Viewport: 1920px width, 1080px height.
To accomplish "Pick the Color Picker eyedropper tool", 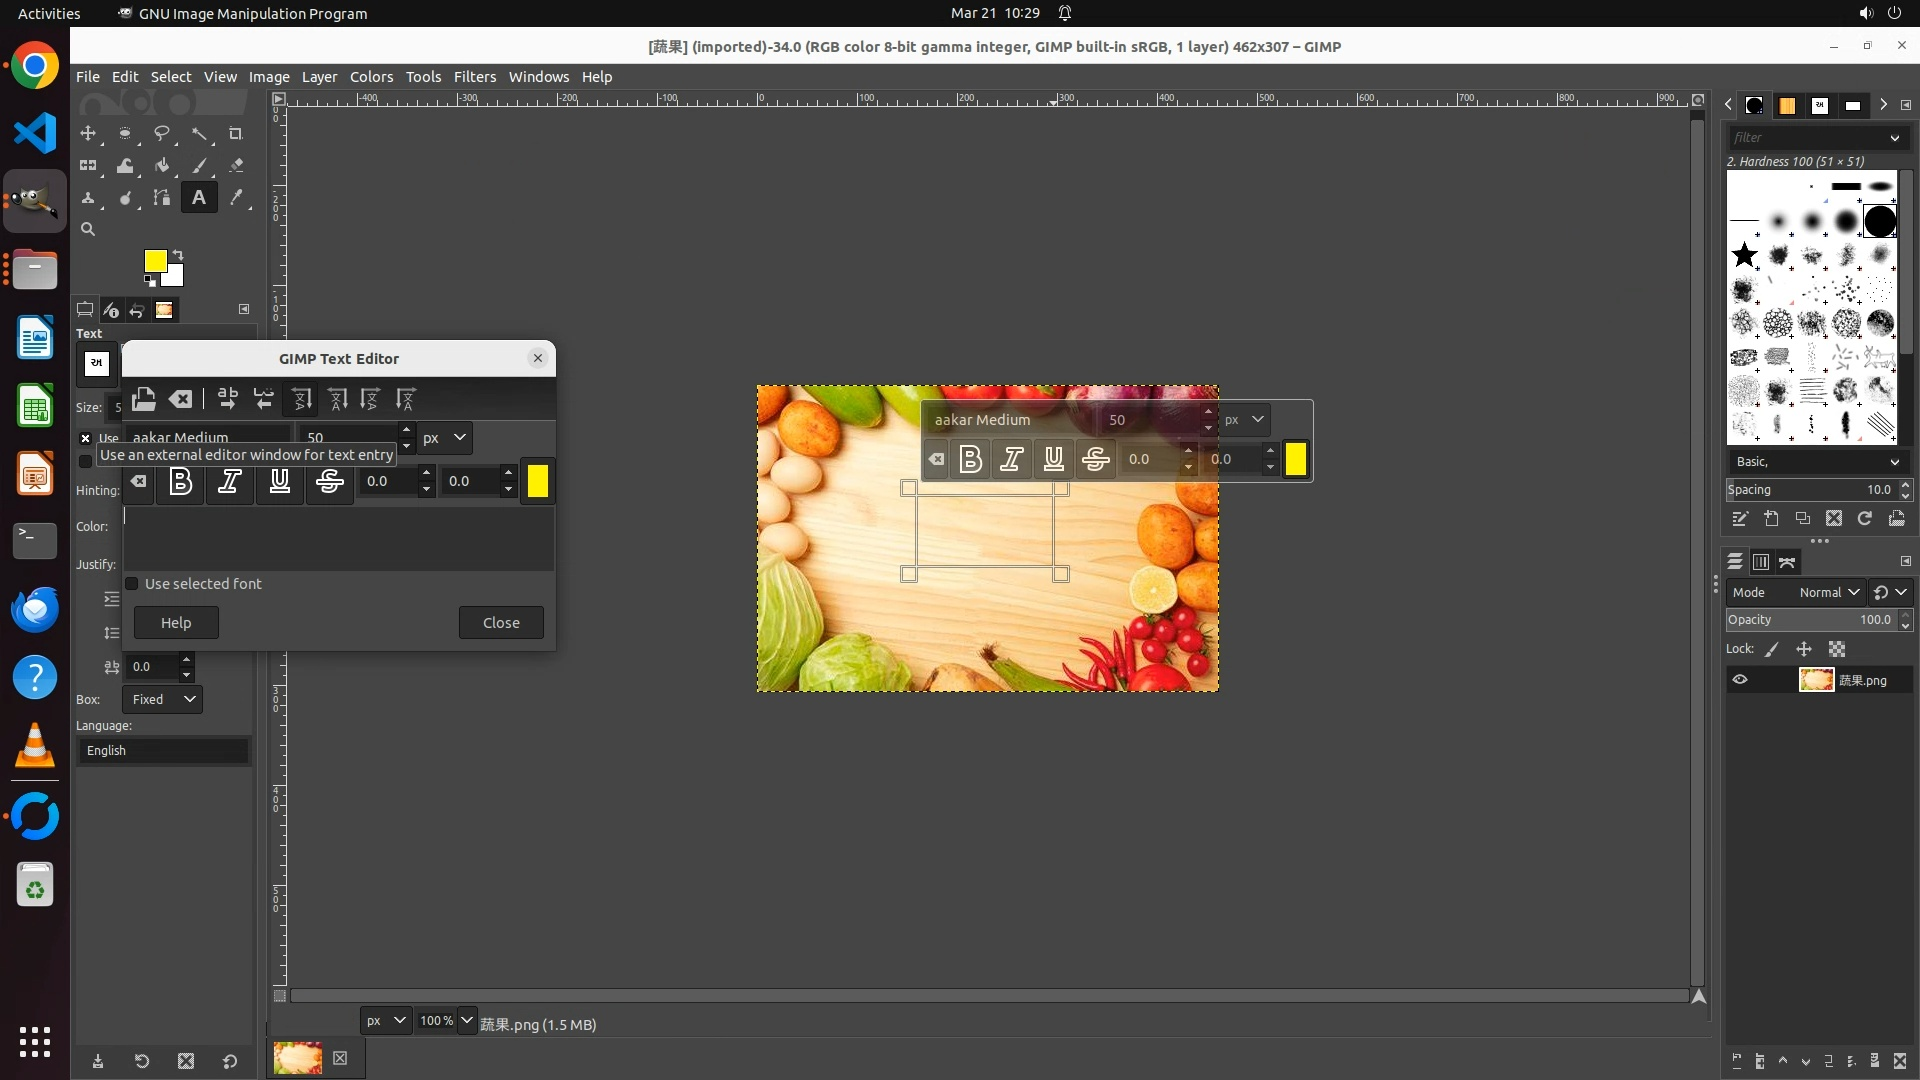I will point(236,198).
